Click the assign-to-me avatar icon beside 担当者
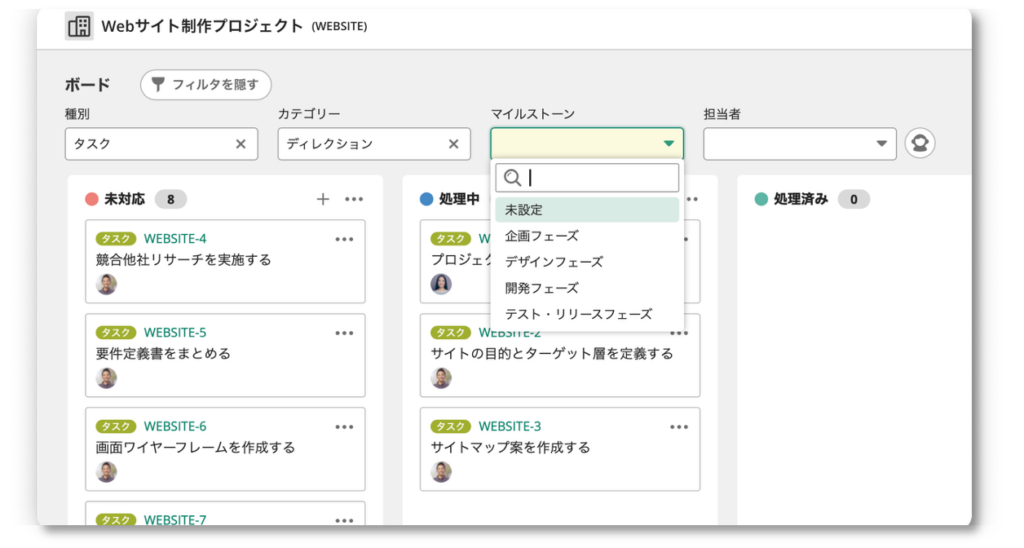This screenshot has height=548, width=1024. coord(920,143)
